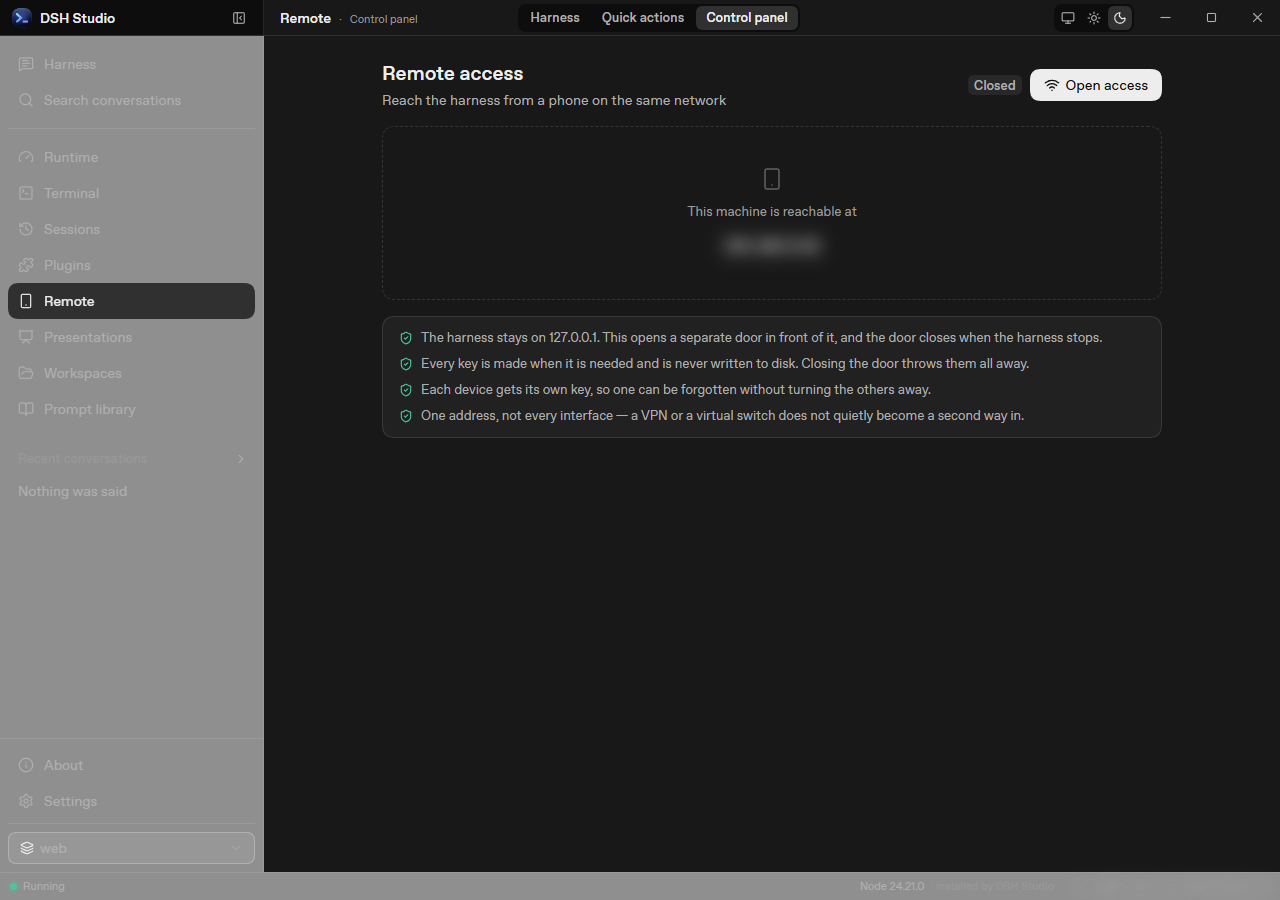Select the system theme monitor icon
This screenshot has width=1280, height=900.
tap(1068, 18)
